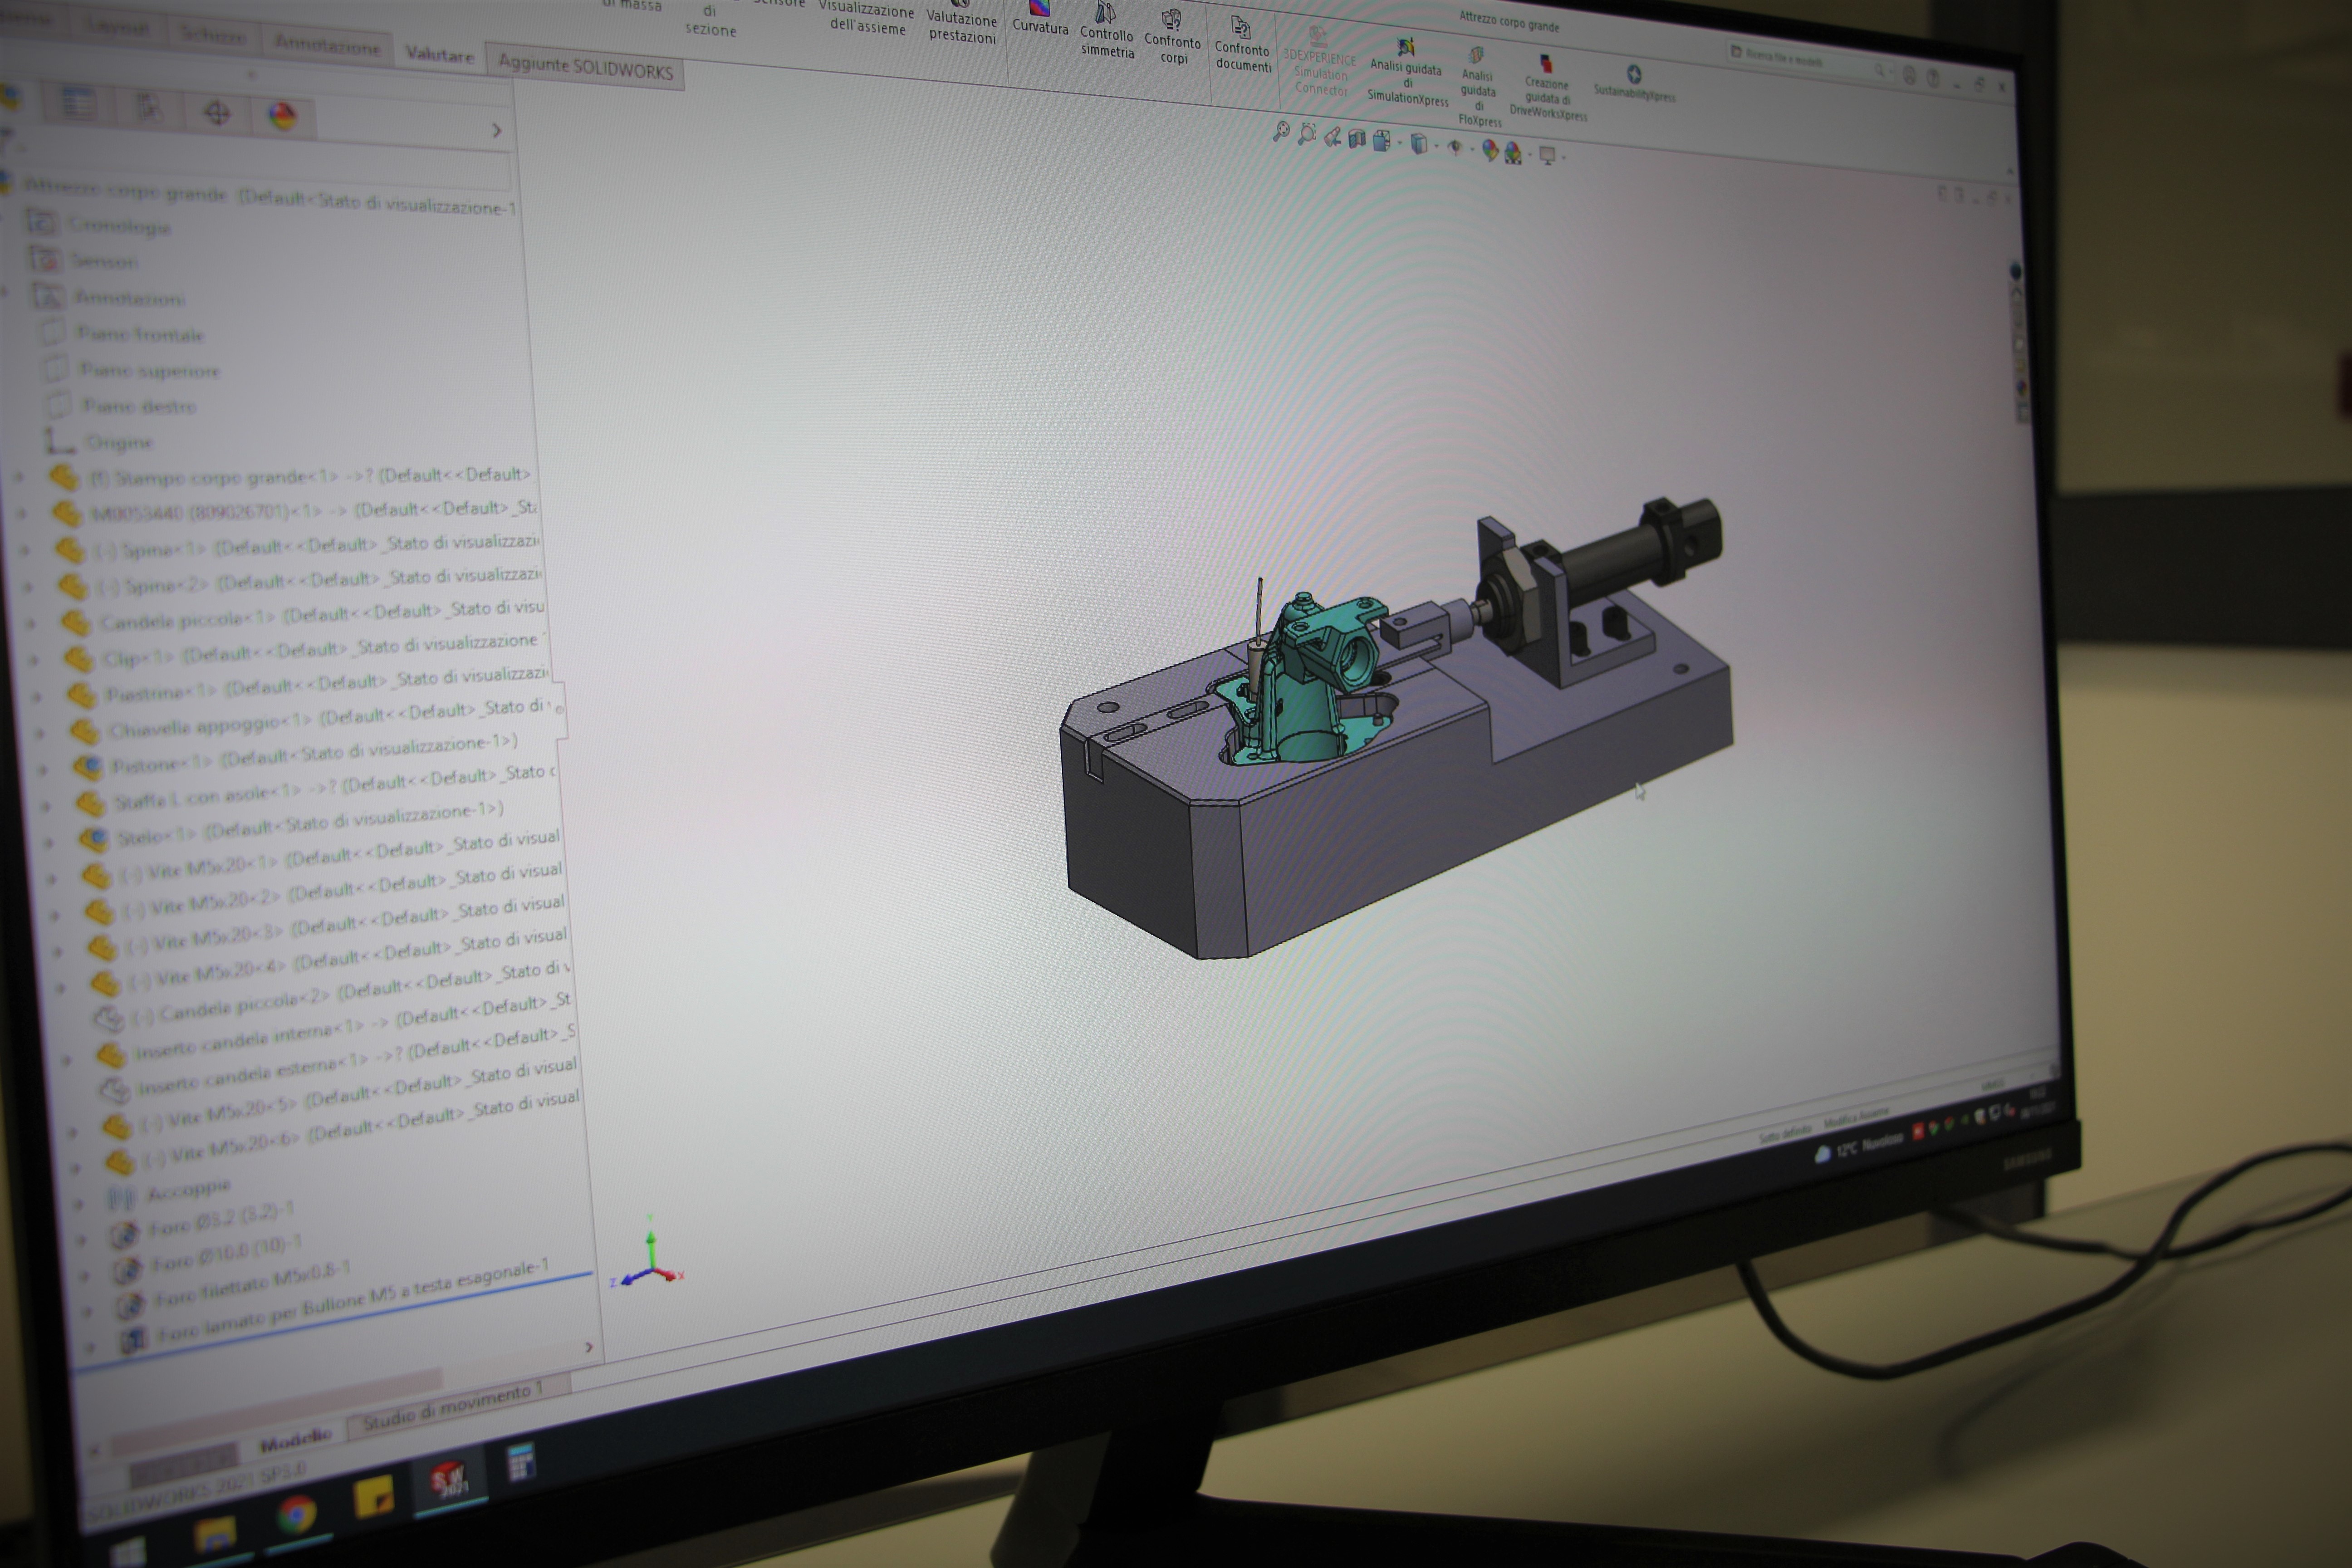Select Foro lamato per Bullone M5 feature
Viewport: 2352px width, 1568px height.
pos(334,1304)
